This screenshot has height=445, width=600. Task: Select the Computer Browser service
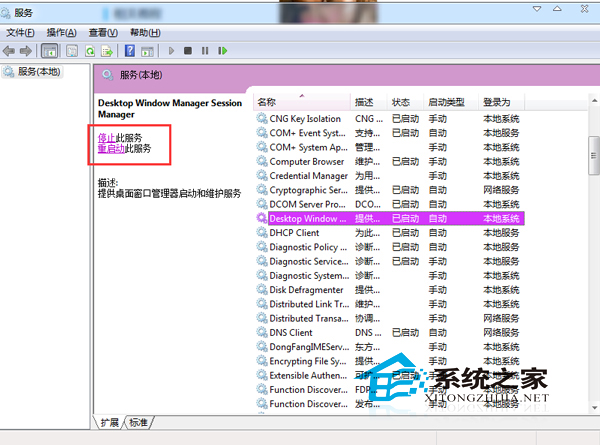[x=390, y=161]
